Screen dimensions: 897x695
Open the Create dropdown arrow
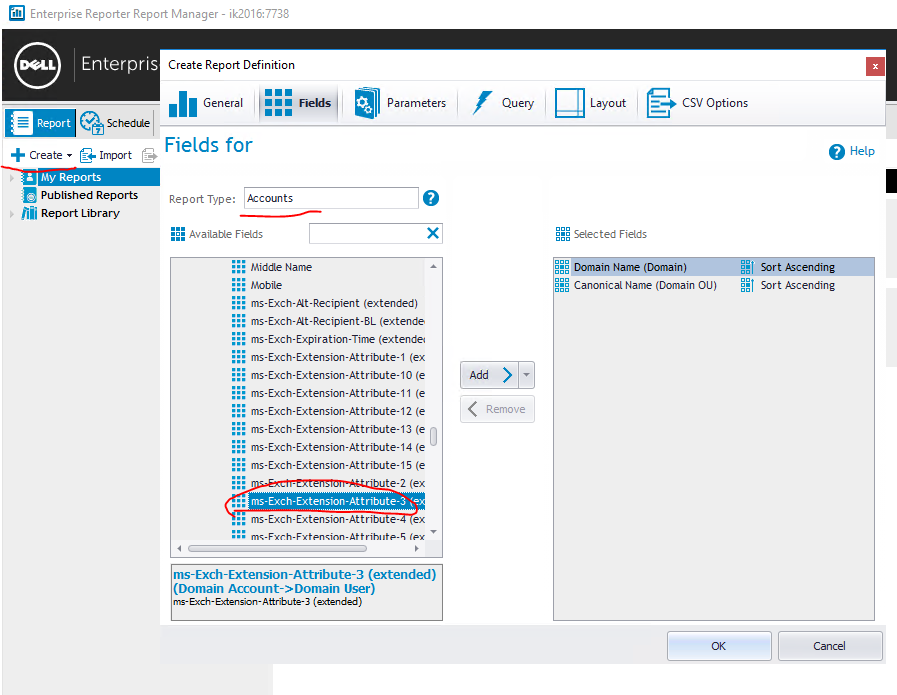(x=69, y=156)
